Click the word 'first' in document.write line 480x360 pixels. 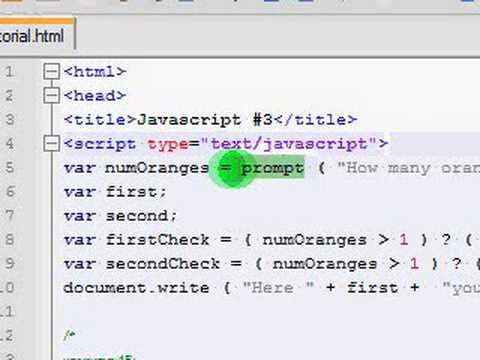[372, 288]
